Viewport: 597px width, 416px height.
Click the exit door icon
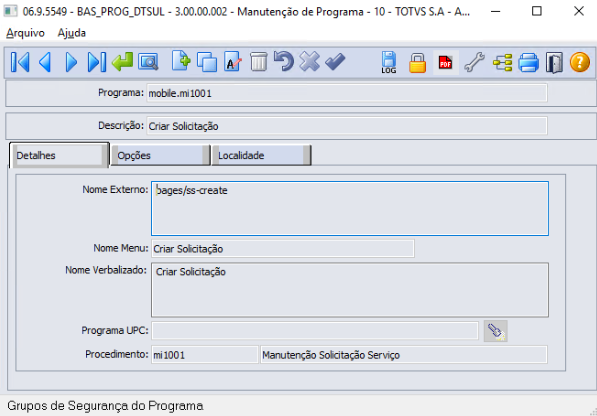(554, 62)
